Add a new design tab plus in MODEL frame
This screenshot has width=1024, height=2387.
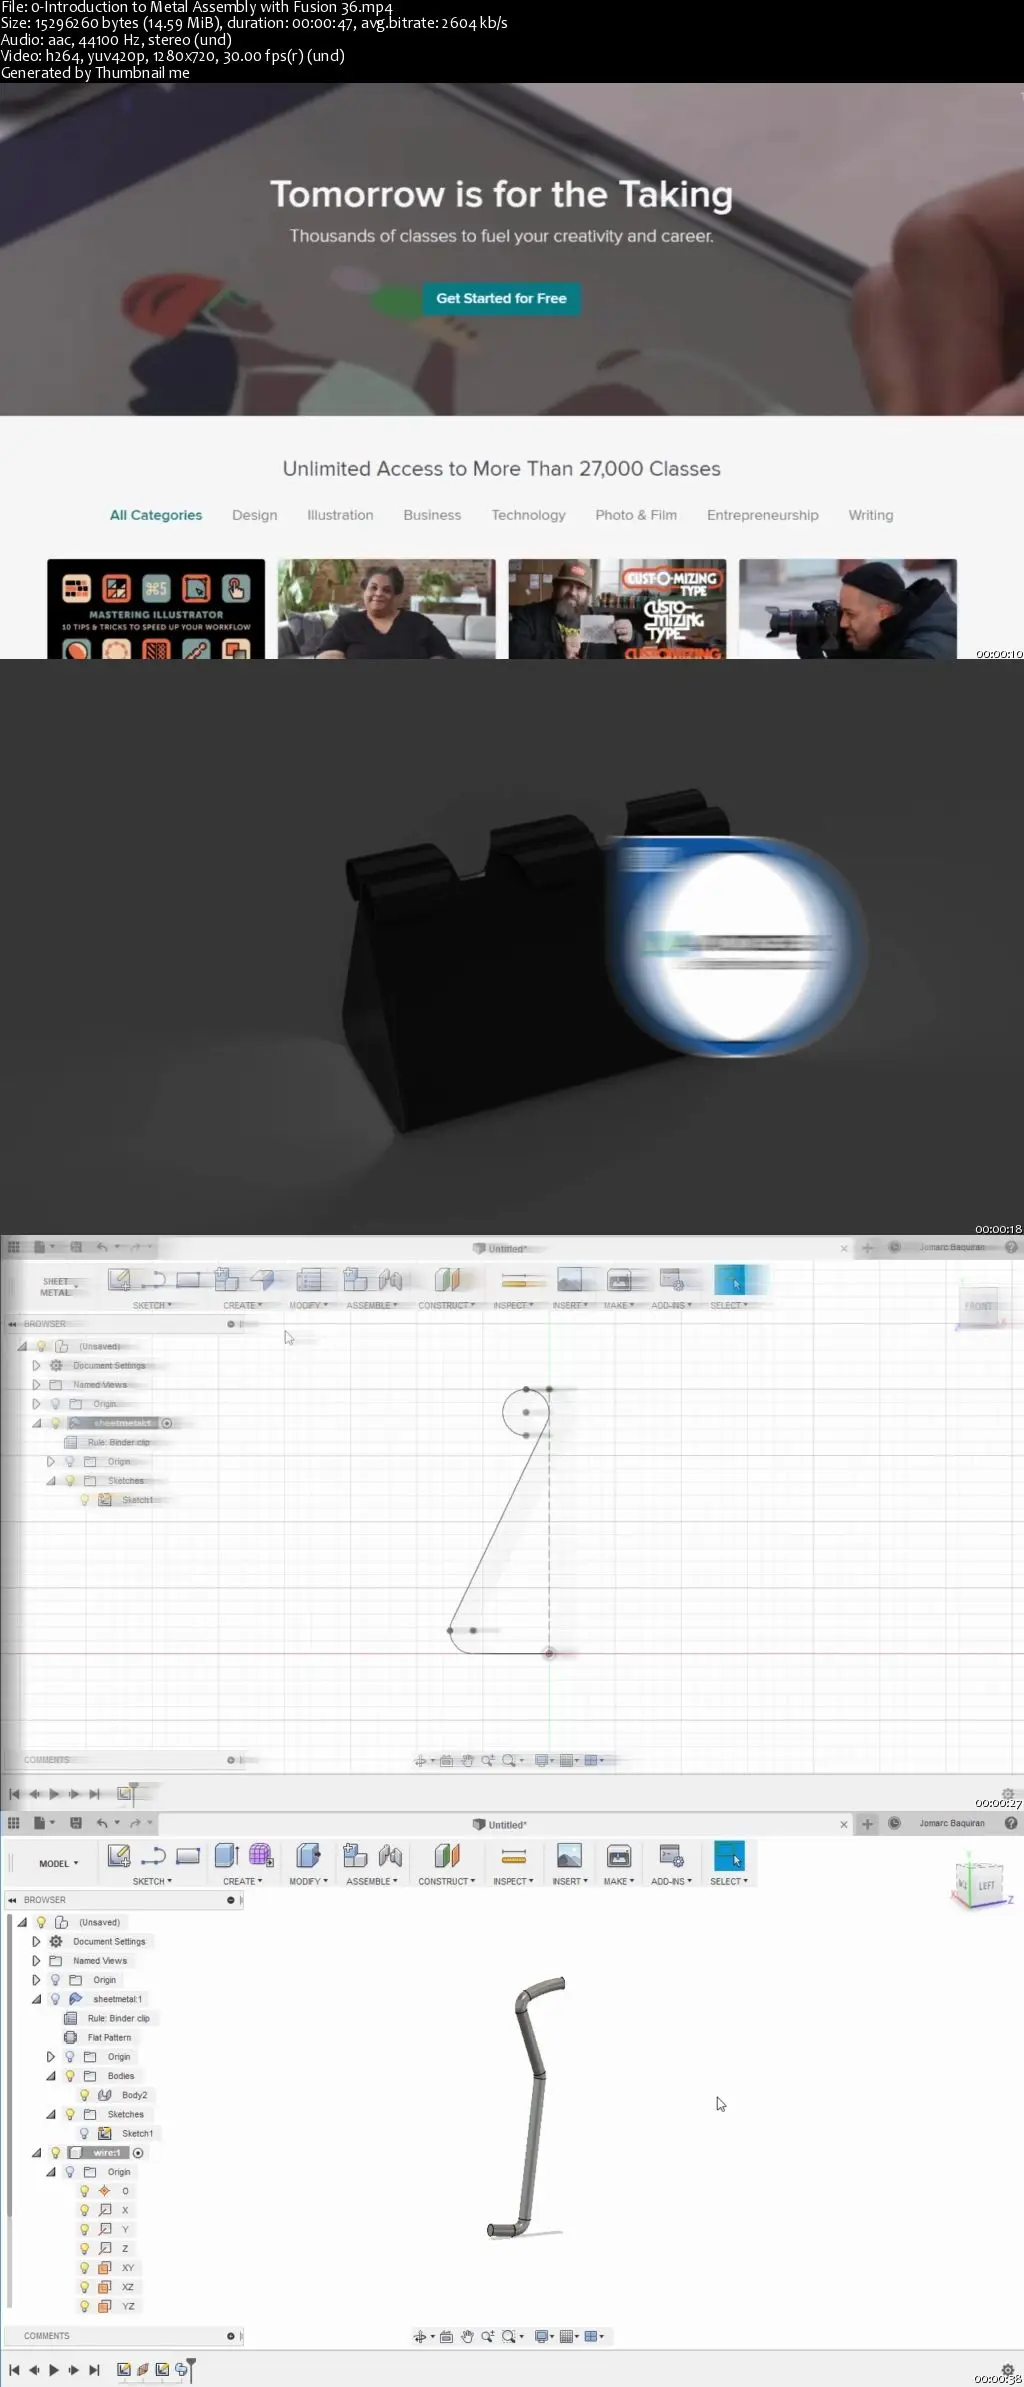(x=867, y=1823)
